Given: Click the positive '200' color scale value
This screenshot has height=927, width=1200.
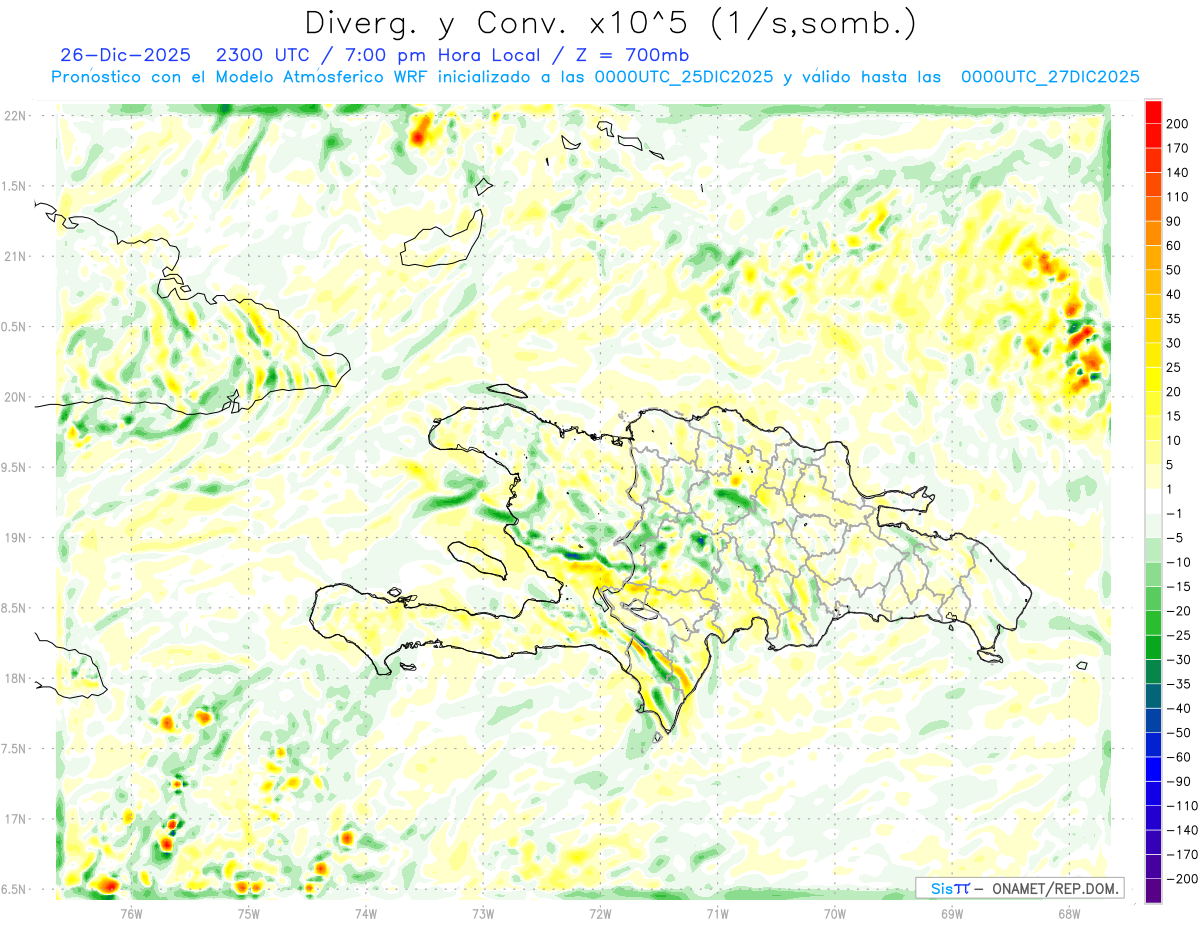Looking at the screenshot, I should pos(1177,124).
